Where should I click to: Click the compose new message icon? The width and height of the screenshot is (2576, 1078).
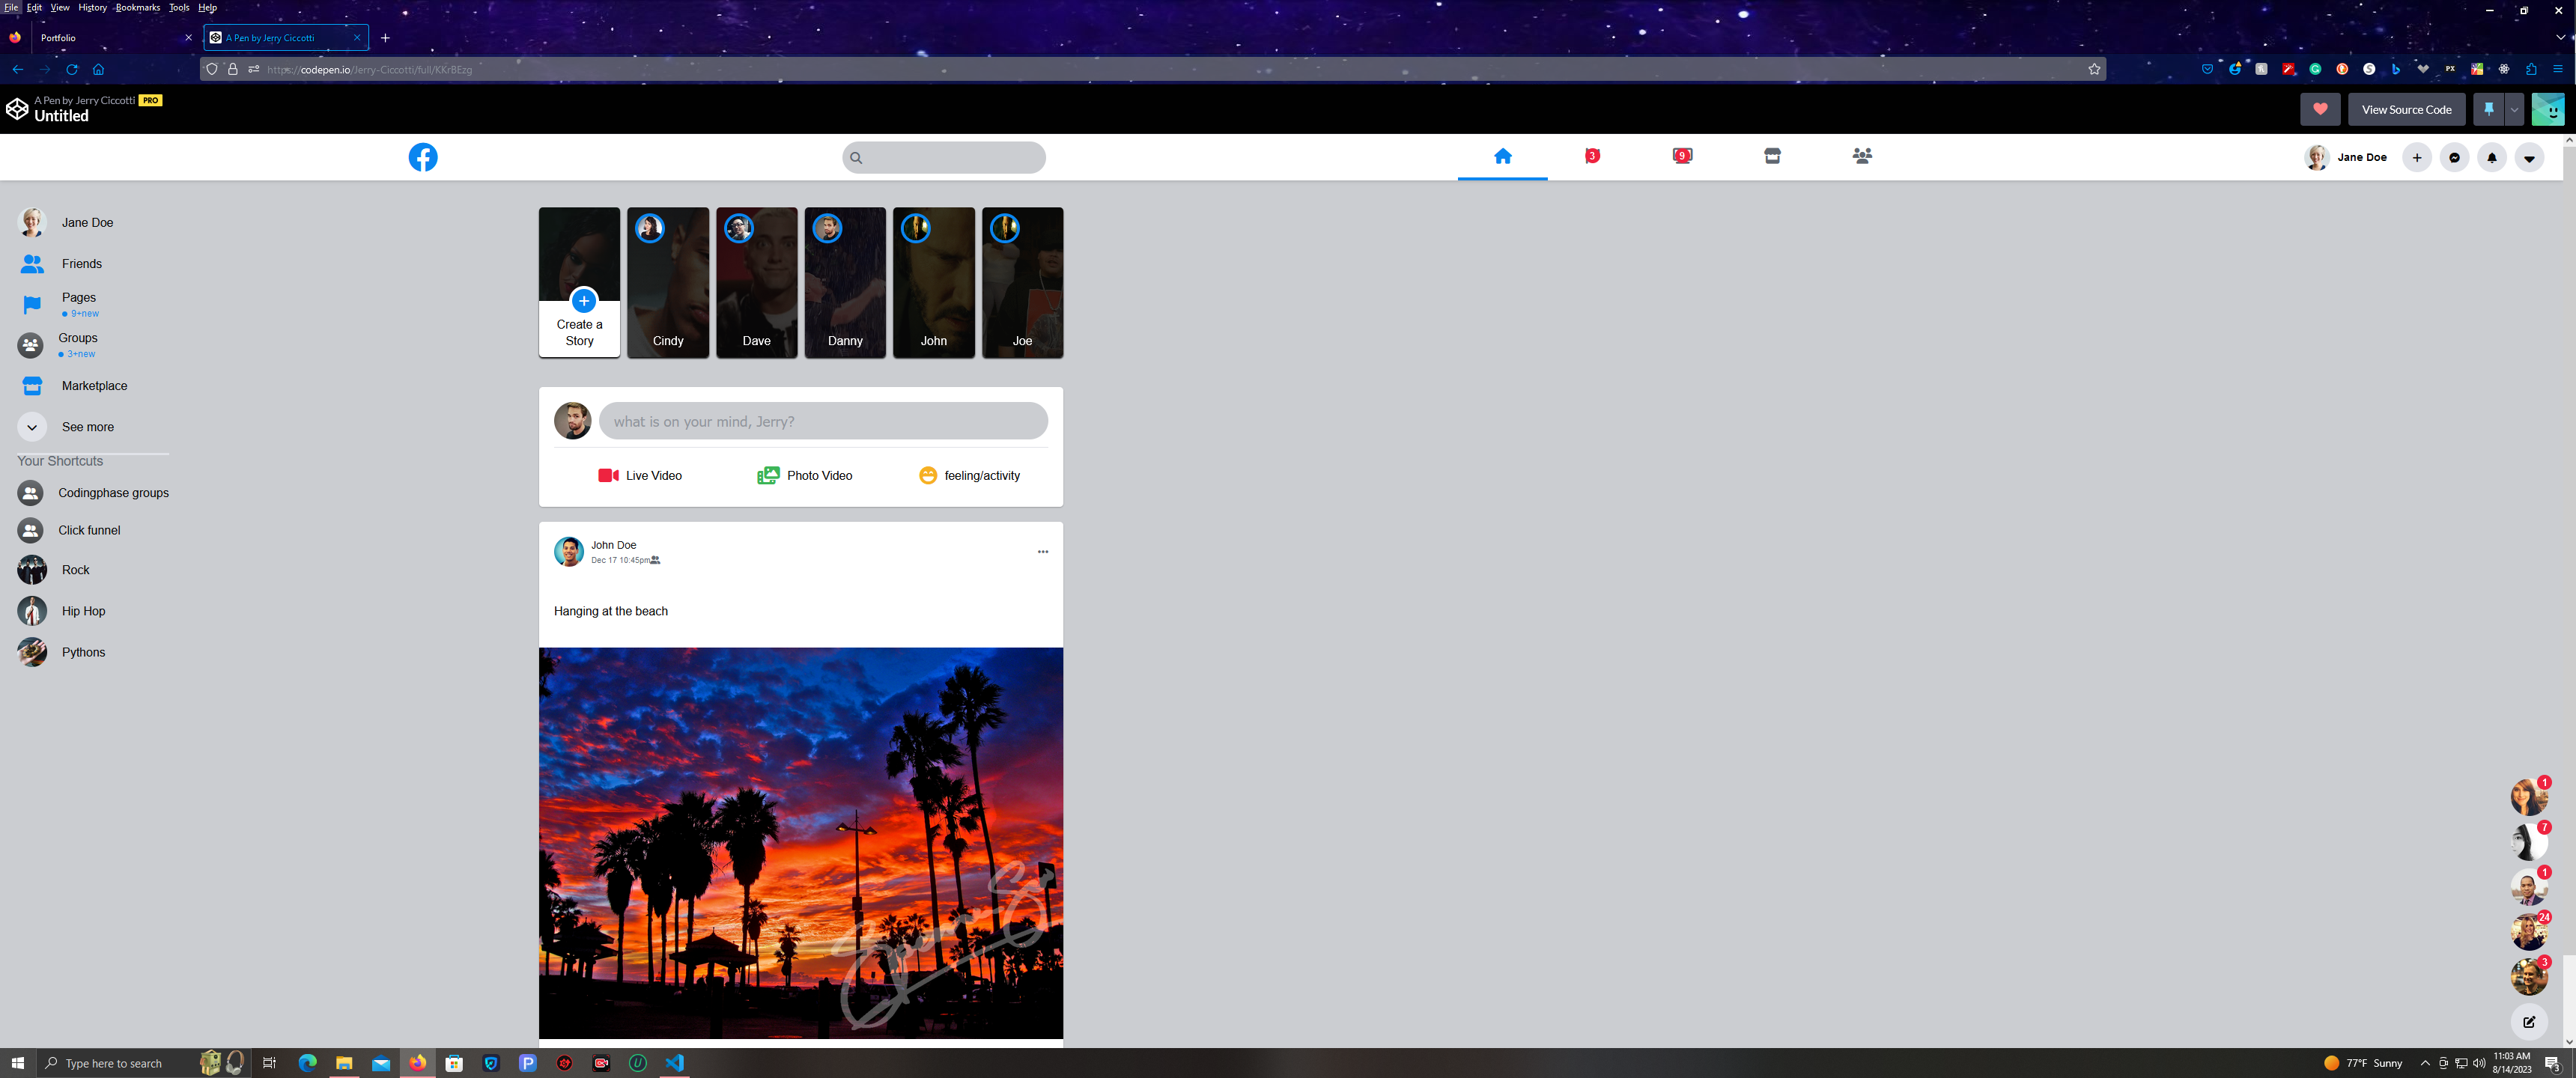pos(2528,1022)
